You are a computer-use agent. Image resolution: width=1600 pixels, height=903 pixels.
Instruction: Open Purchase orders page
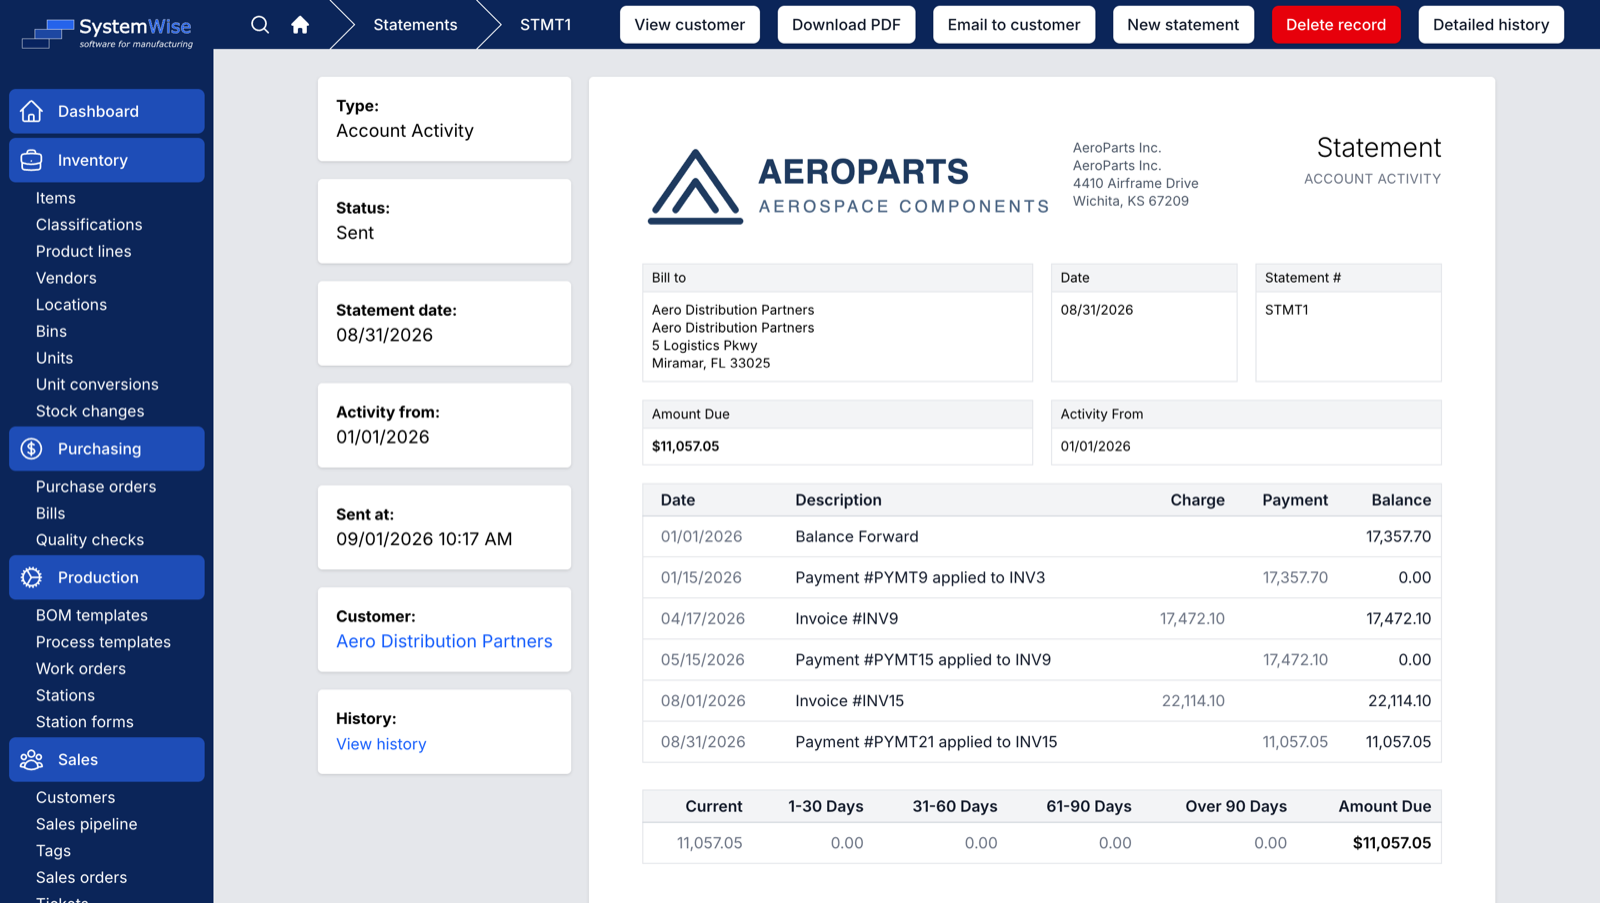pyautogui.click(x=96, y=487)
